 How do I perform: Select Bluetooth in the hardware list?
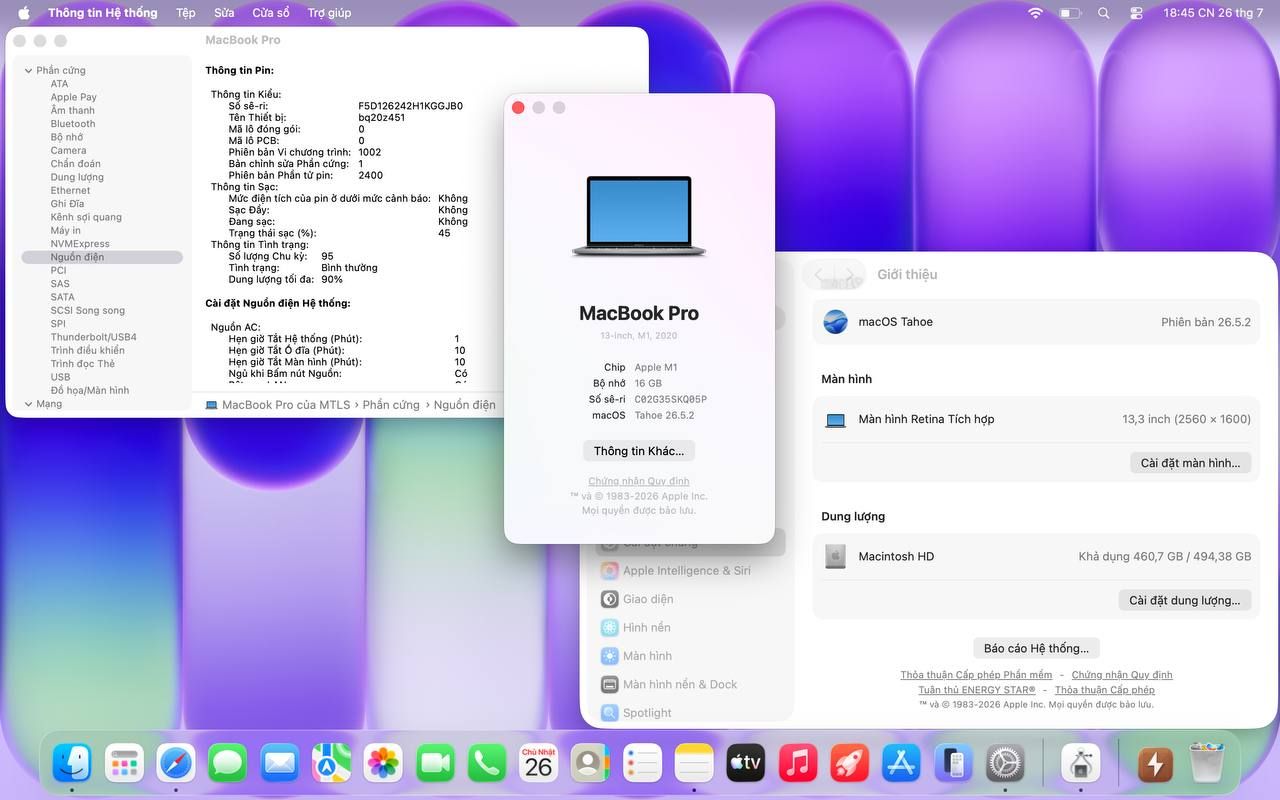(73, 124)
